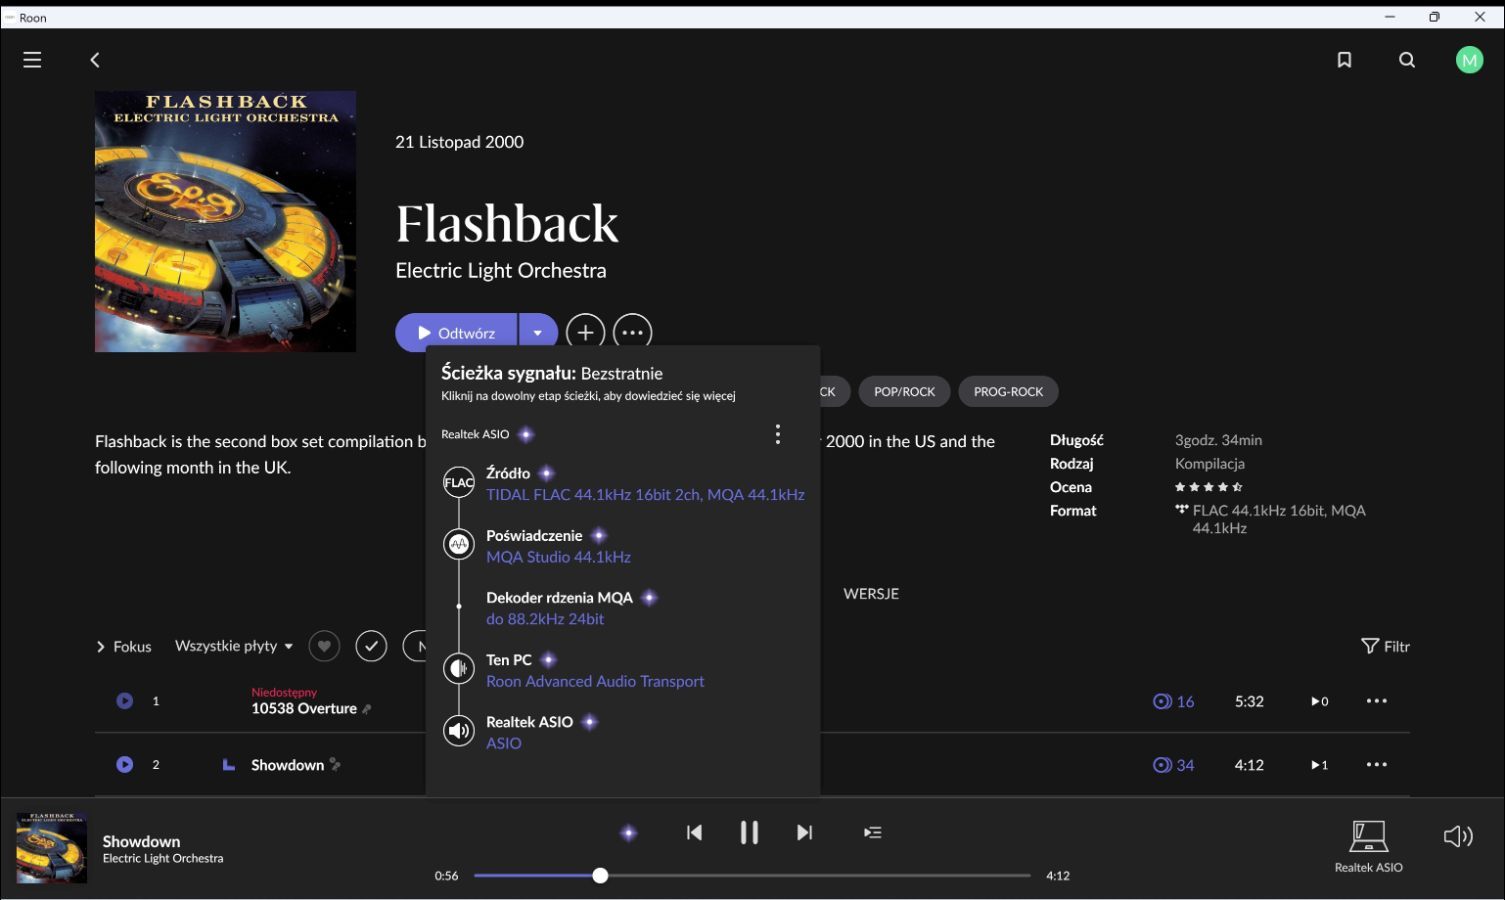This screenshot has height=900, width=1505.
Task: Click the 34 versions count icon
Action: click(1173, 765)
